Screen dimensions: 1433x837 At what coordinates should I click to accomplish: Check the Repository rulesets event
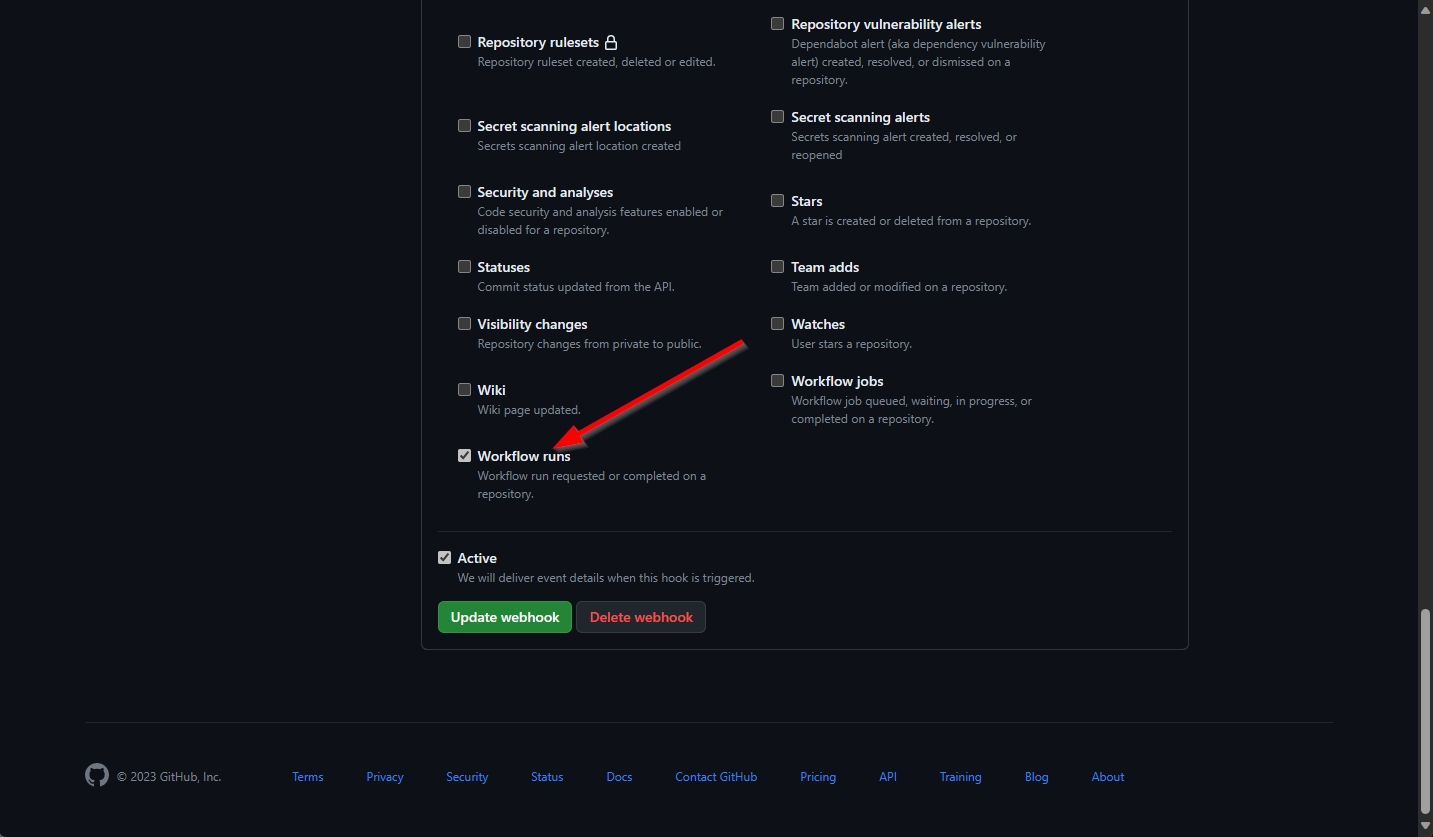[x=464, y=42]
